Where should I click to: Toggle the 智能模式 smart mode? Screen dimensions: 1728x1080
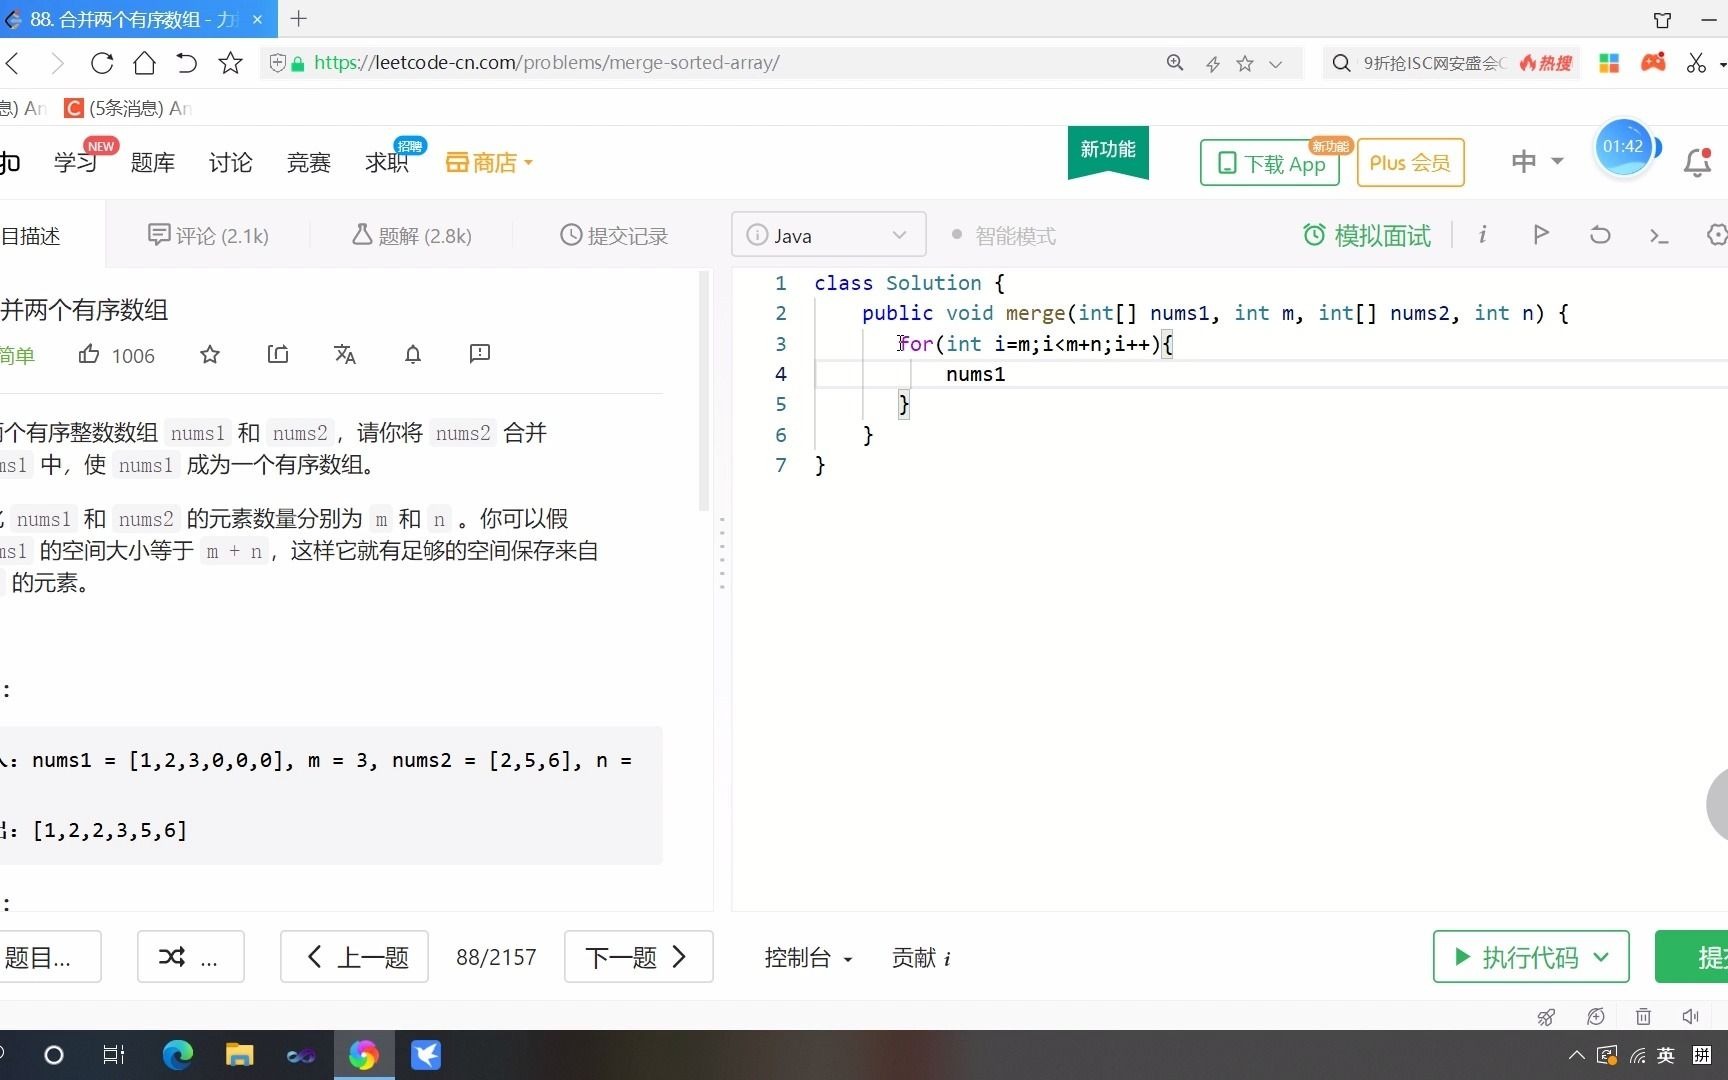point(1003,235)
